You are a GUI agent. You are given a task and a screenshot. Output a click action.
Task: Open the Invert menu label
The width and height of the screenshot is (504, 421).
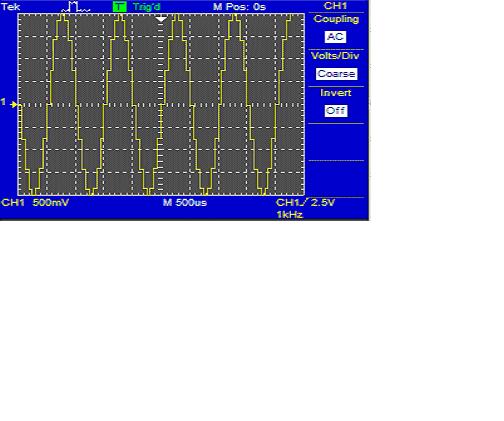(336, 93)
